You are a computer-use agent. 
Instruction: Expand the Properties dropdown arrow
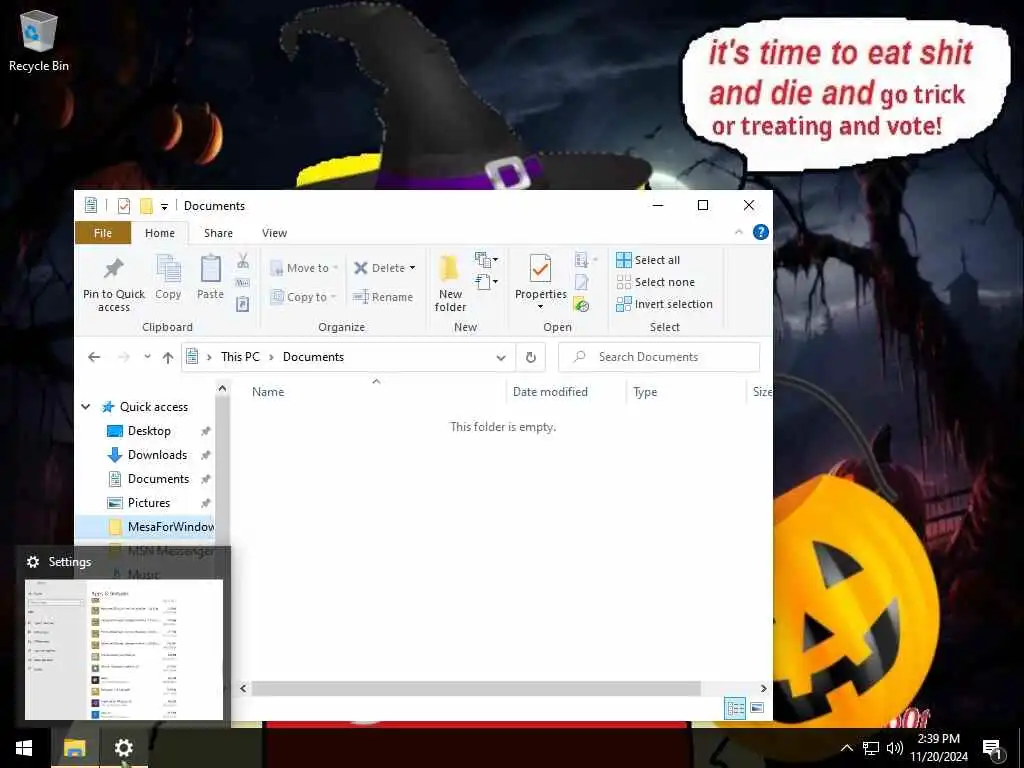click(540, 307)
